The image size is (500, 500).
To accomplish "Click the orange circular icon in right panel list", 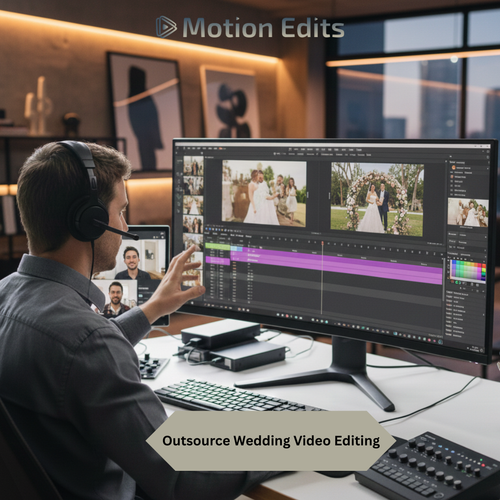I will pyautogui.click(x=453, y=168).
